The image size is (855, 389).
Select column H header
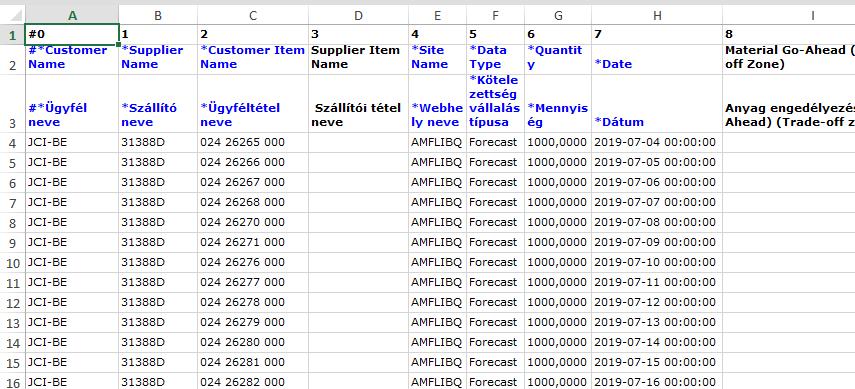pyautogui.click(x=657, y=15)
